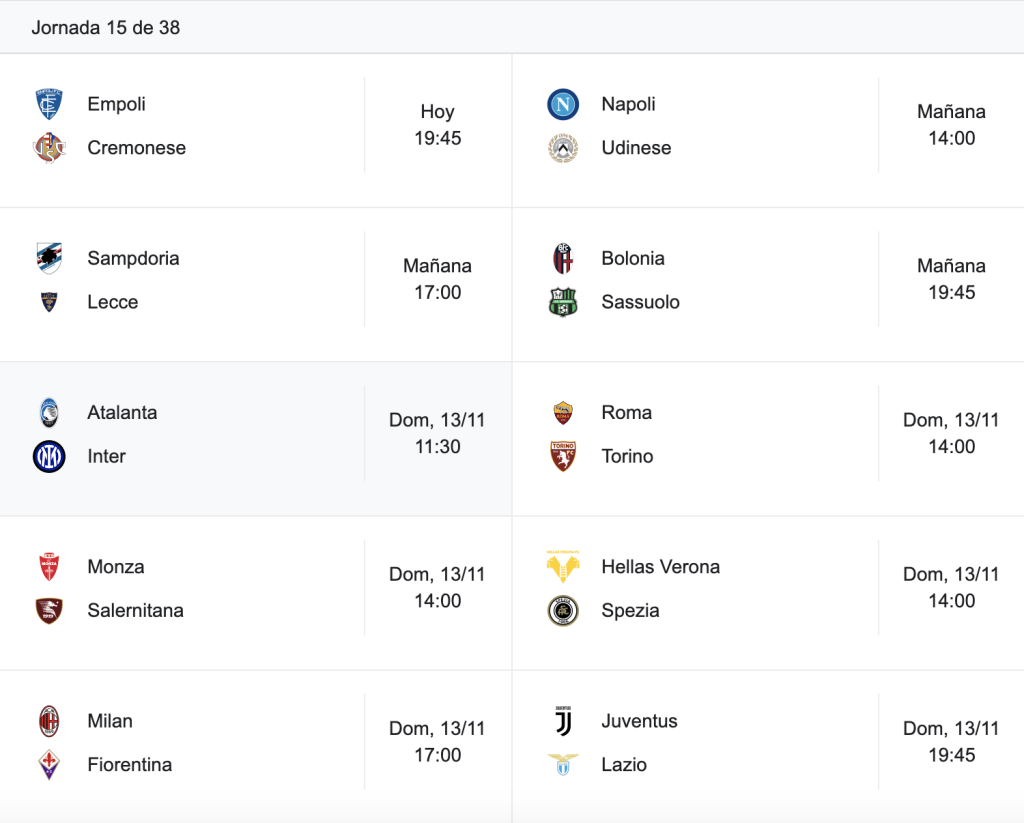Screen dimensions: 1024x823
Task: Click the Jornada 15 de 38 header
Action: (x=106, y=28)
